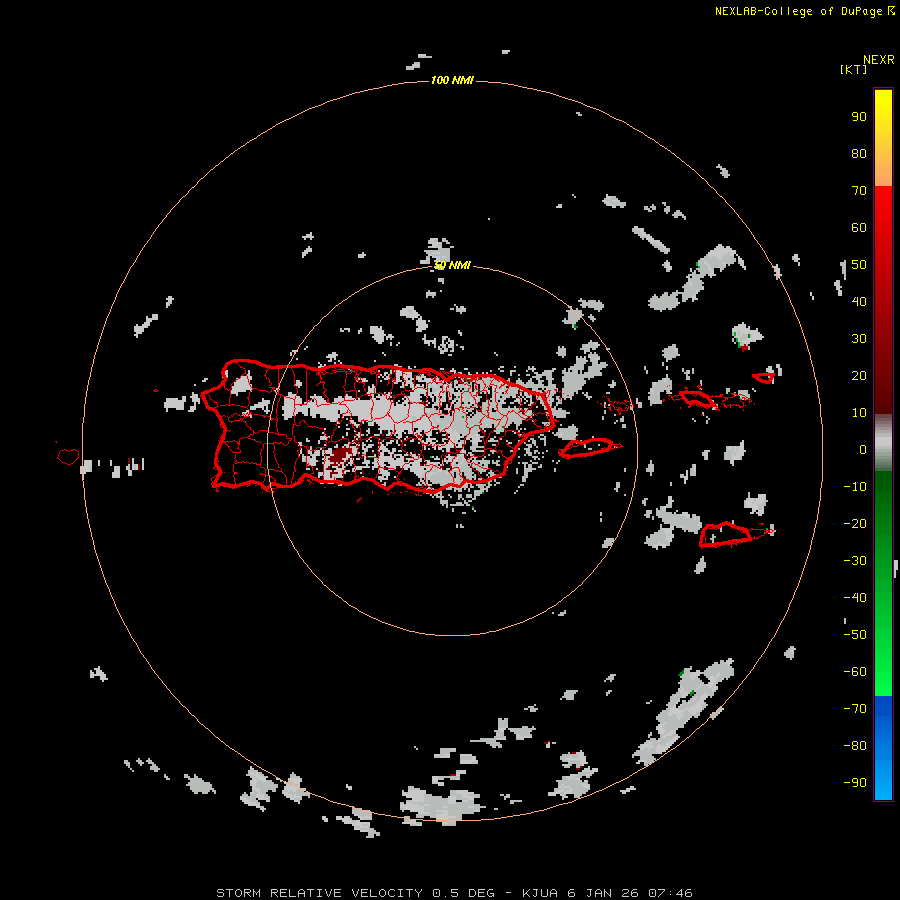Screen dimensions: 900x900
Task: Click the 50 NMI range ring label
Action: click(452, 265)
